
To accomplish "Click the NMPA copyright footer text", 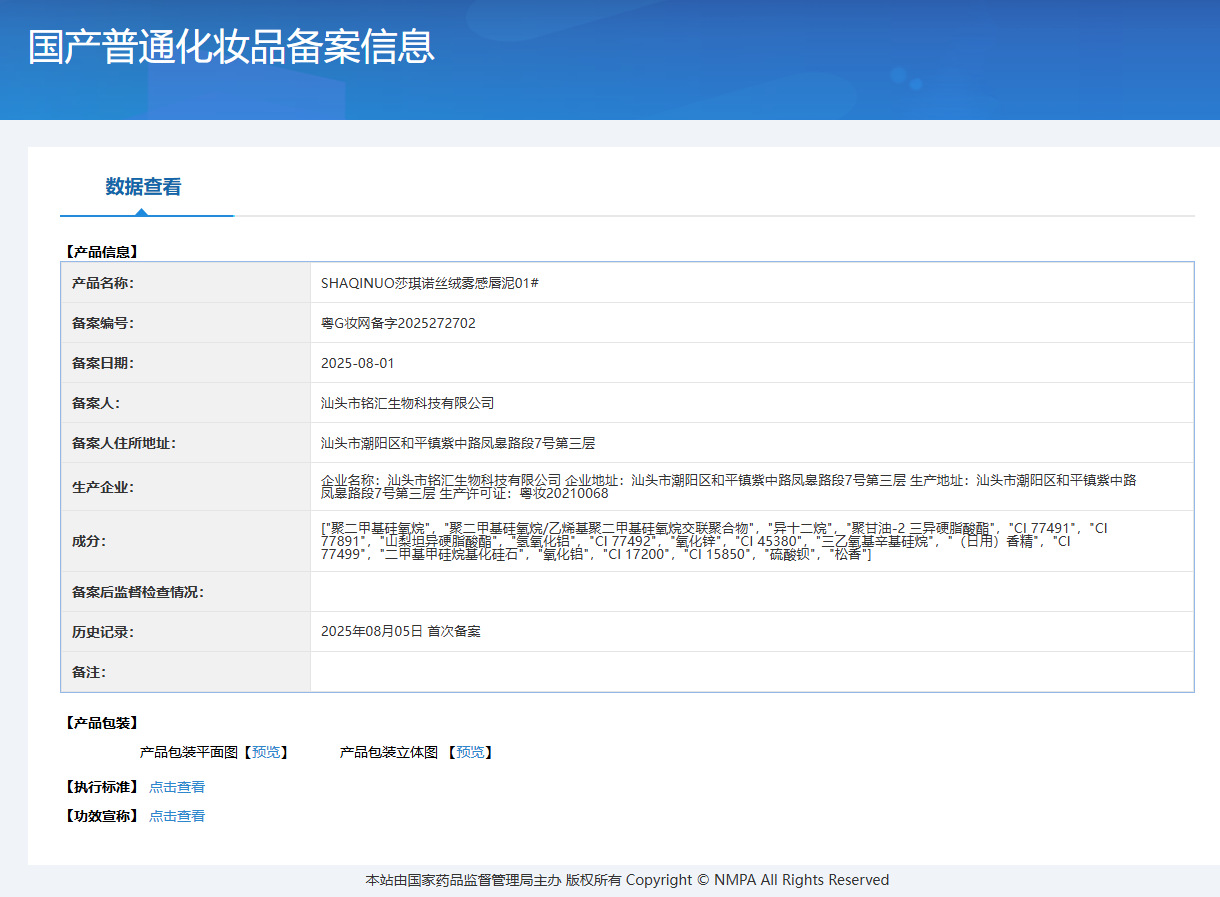I will coord(627,880).
